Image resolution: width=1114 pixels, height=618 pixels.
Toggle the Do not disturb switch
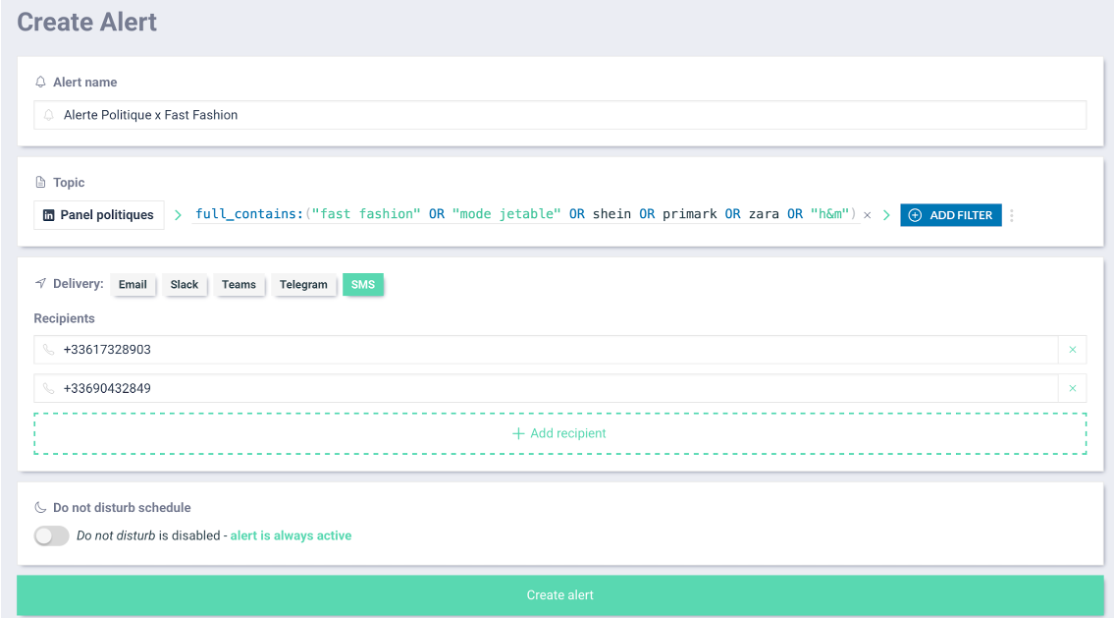click(51, 536)
